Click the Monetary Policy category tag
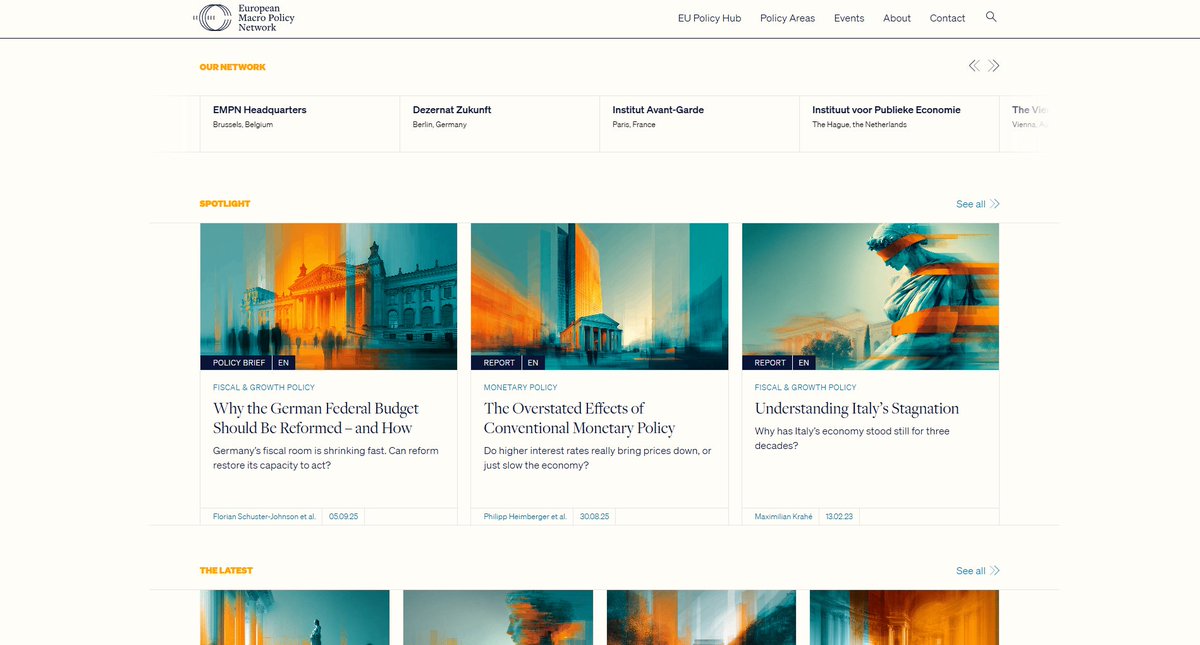Screen dimensions: 1200x645 click(521, 387)
